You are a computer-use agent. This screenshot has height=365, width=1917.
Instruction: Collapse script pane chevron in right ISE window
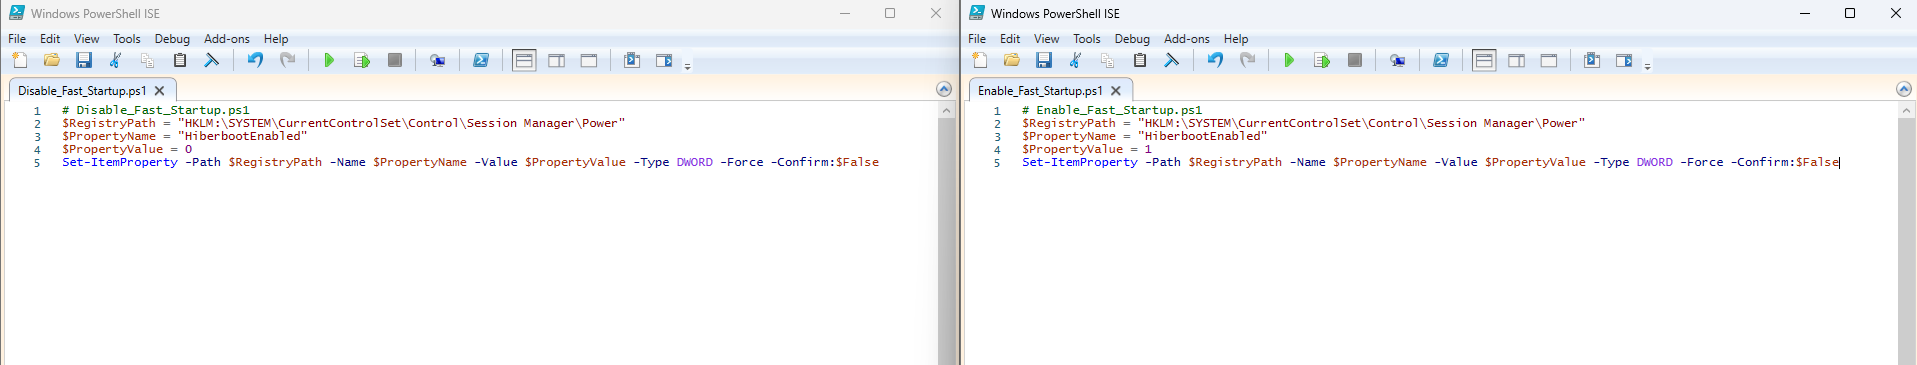[x=1904, y=89]
